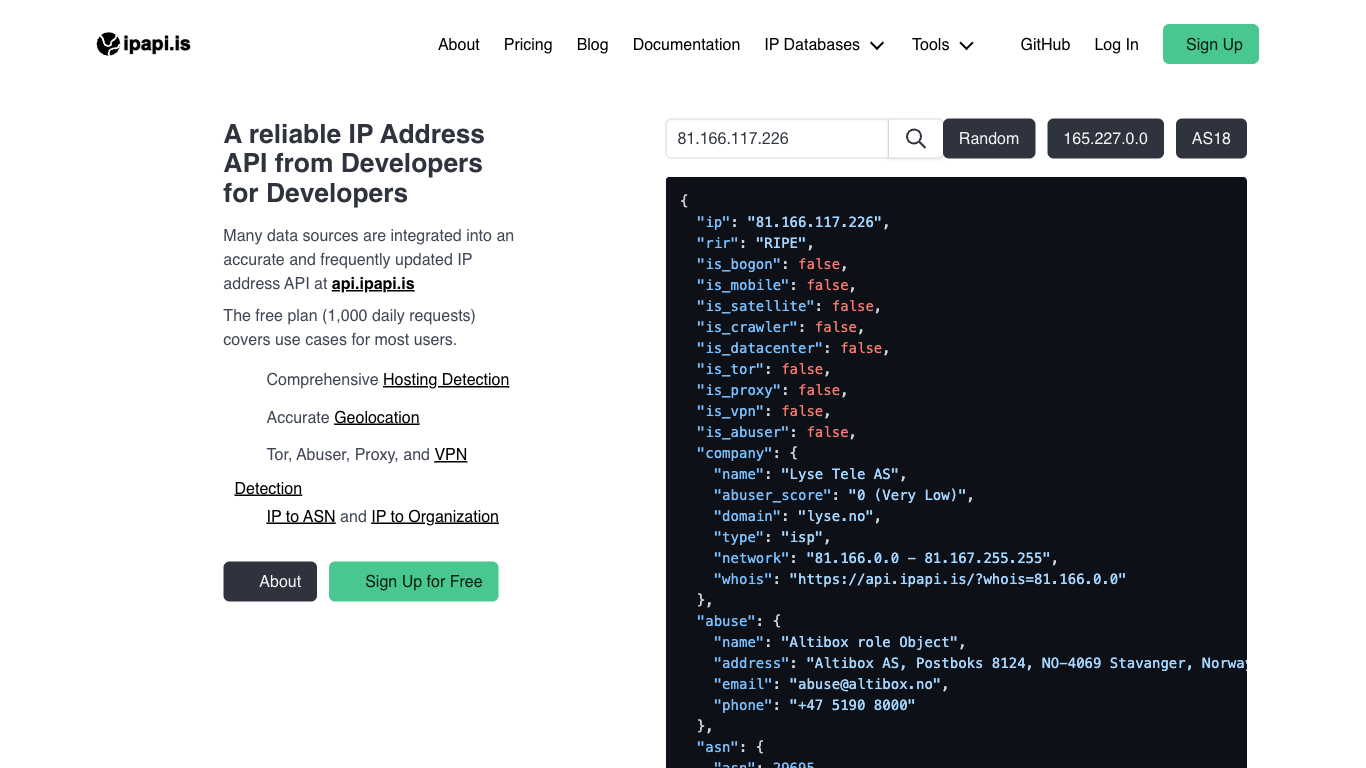Click the "is_tor": false line

tap(763, 369)
